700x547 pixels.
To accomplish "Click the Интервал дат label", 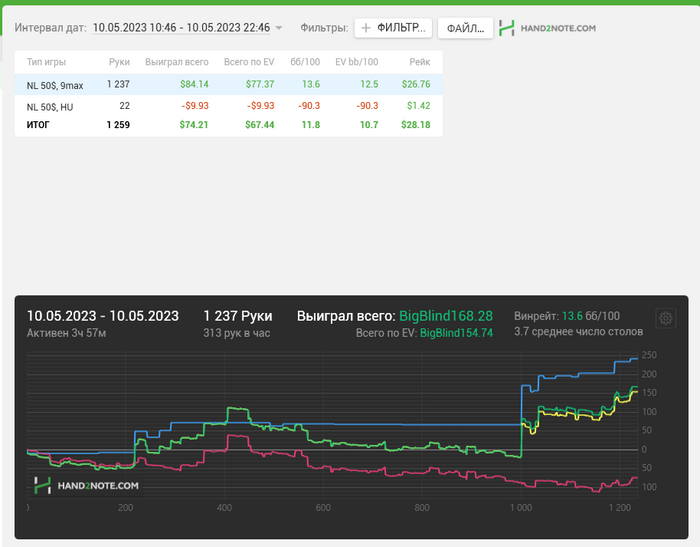I will click(x=50, y=28).
